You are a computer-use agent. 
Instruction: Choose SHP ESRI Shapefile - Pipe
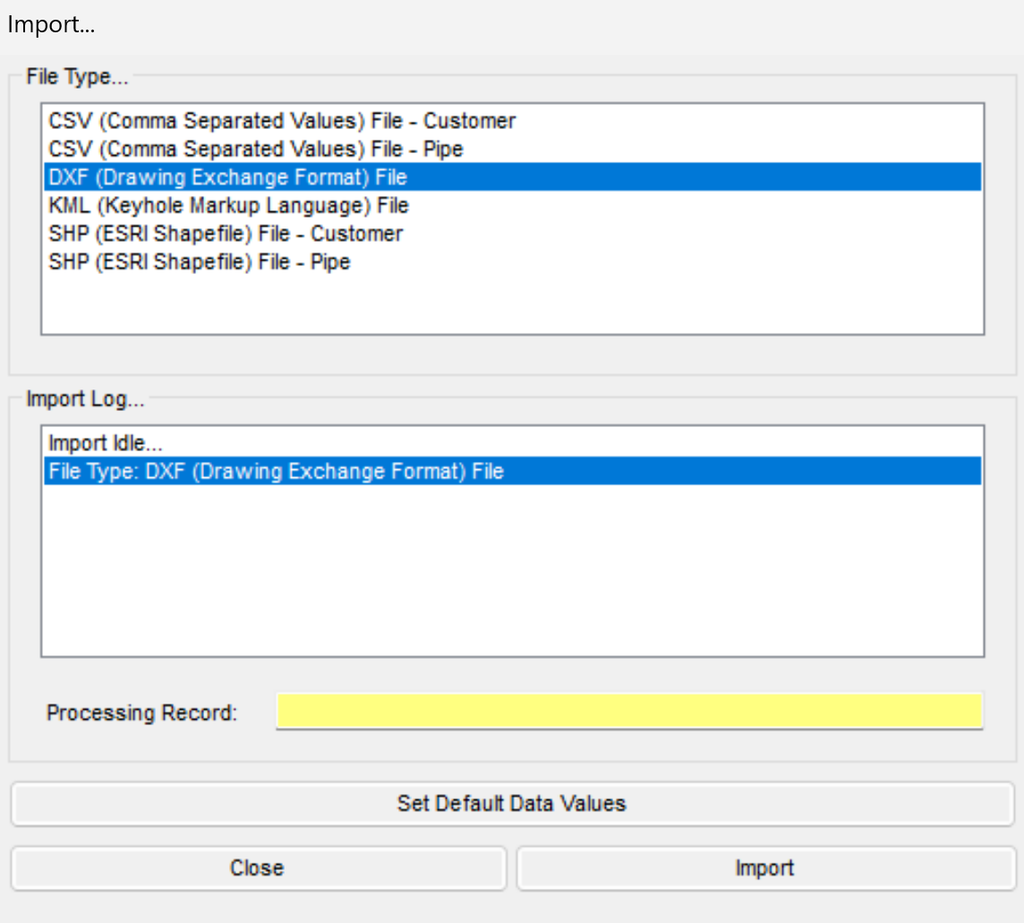click(513, 261)
